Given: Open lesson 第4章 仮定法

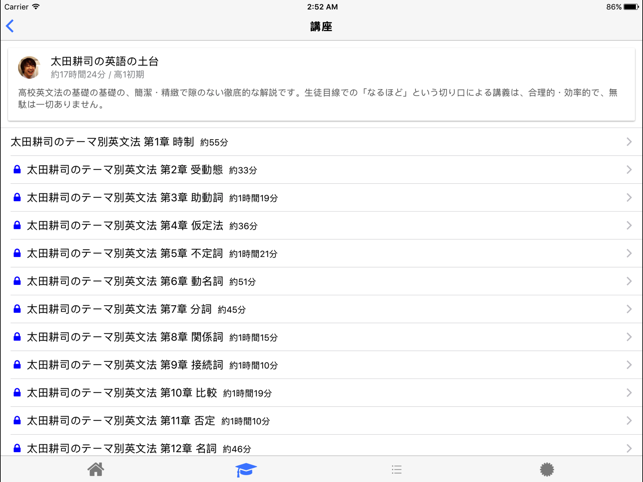Looking at the screenshot, I should coord(322,225).
